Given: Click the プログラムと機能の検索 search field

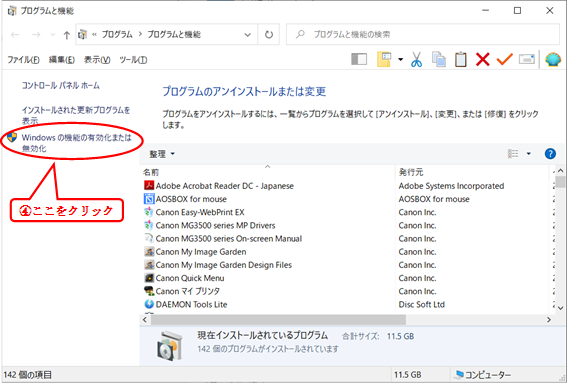Looking at the screenshot, I should (423, 34).
